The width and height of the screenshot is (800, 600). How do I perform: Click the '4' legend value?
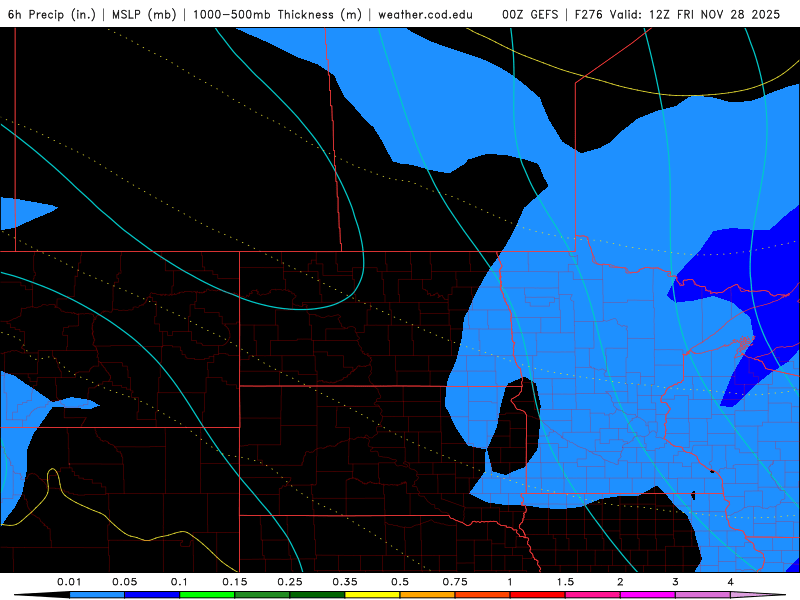[x=731, y=582]
